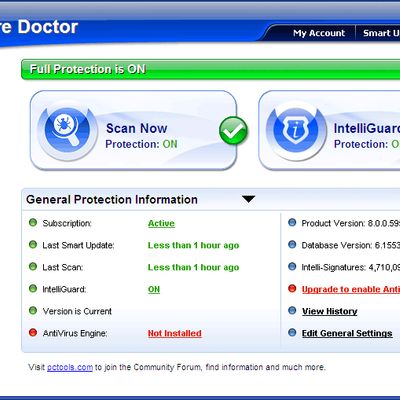The height and width of the screenshot is (400, 400).
Task: Toggle the Scan Now Protection ON status
Action: click(170, 144)
